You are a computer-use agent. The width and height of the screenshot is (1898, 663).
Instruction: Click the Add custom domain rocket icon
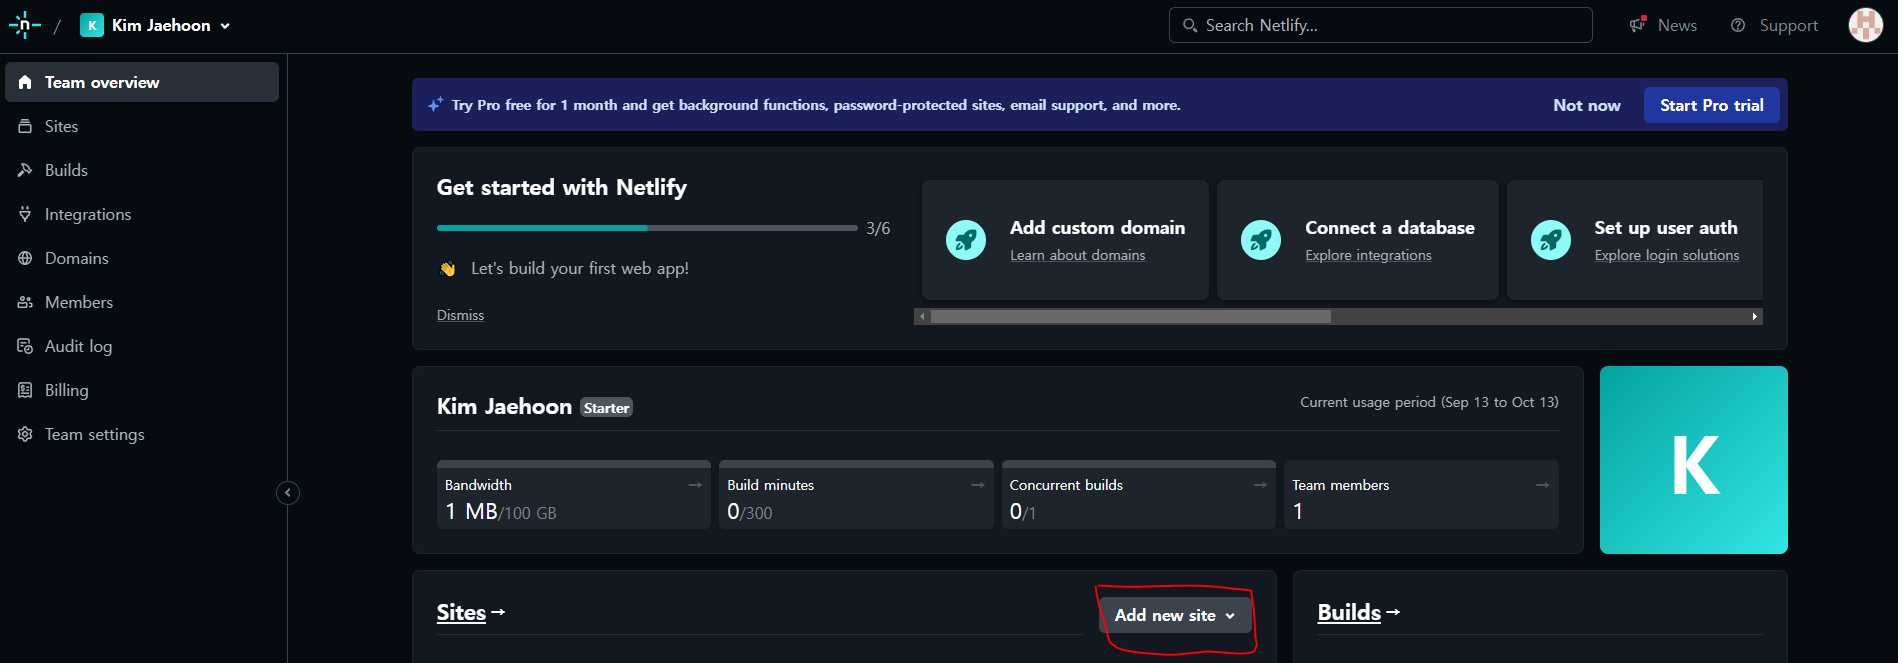tap(966, 240)
